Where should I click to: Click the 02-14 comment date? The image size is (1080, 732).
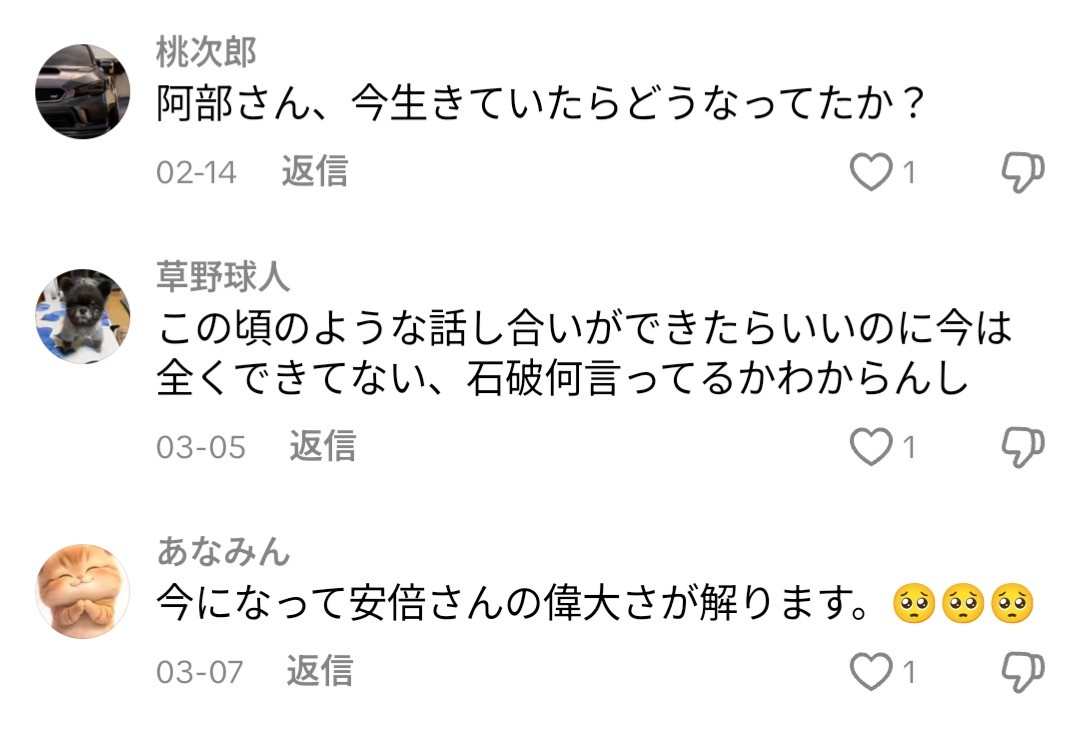(196, 173)
